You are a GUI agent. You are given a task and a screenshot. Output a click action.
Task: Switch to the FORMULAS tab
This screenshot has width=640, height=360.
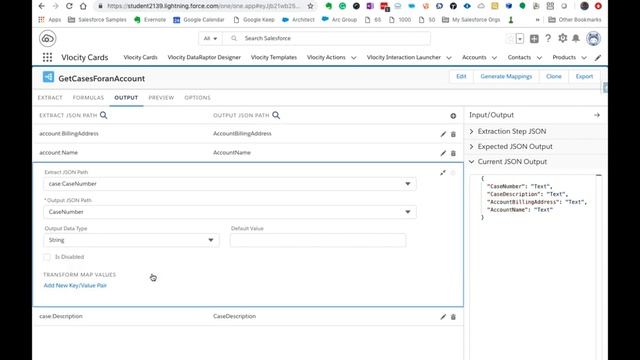click(x=88, y=98)
